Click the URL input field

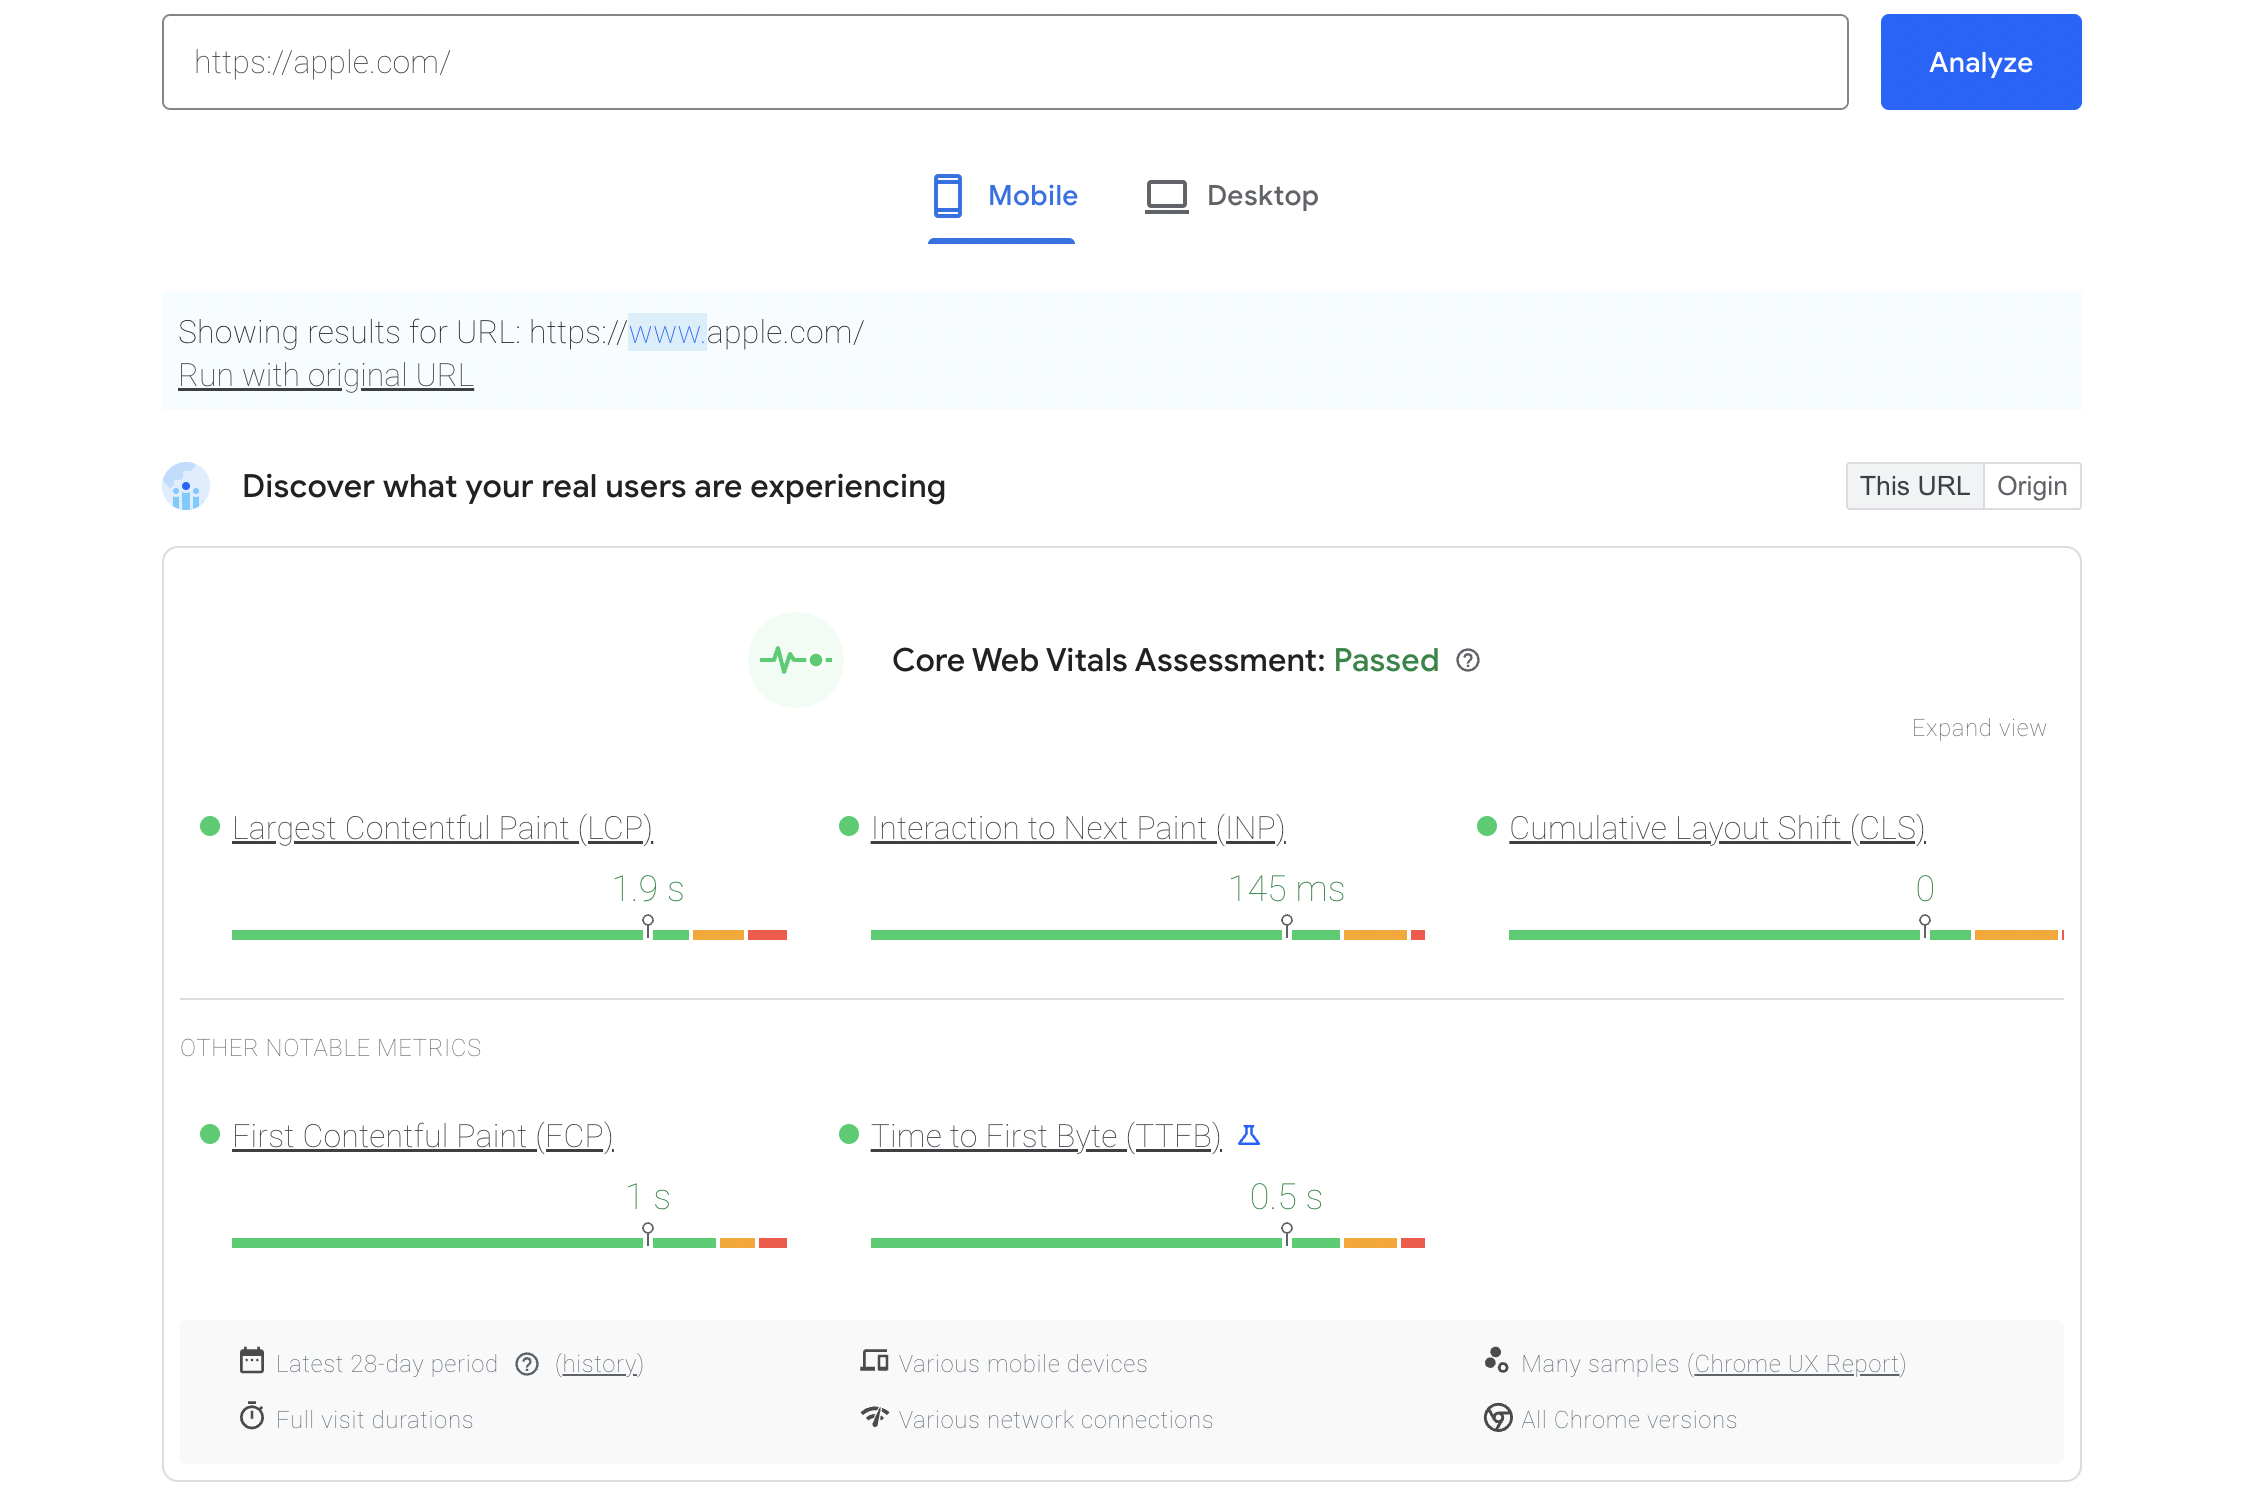(1004, 62)
